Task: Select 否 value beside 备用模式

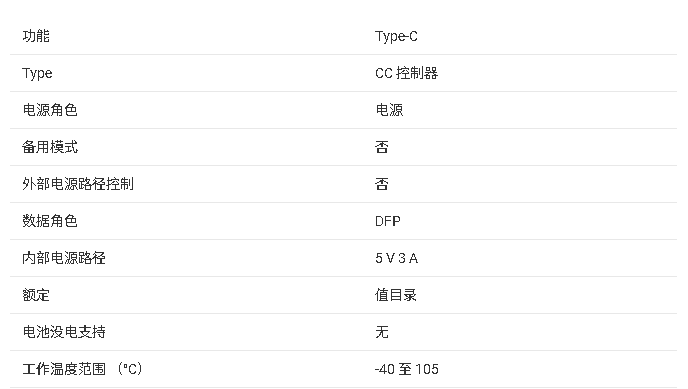Action: click(382, 147)
